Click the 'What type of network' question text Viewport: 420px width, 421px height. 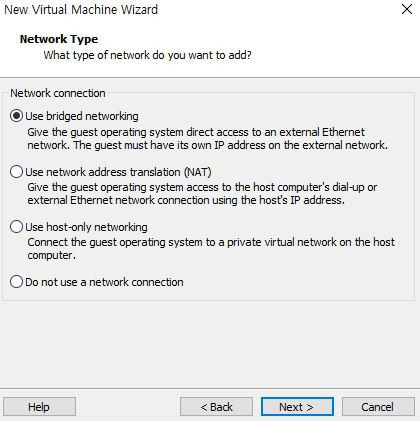(147, 55)
